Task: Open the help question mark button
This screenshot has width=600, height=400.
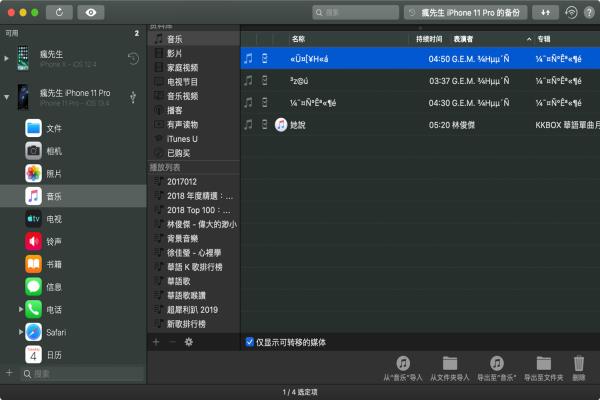Action: click(589, 13)
